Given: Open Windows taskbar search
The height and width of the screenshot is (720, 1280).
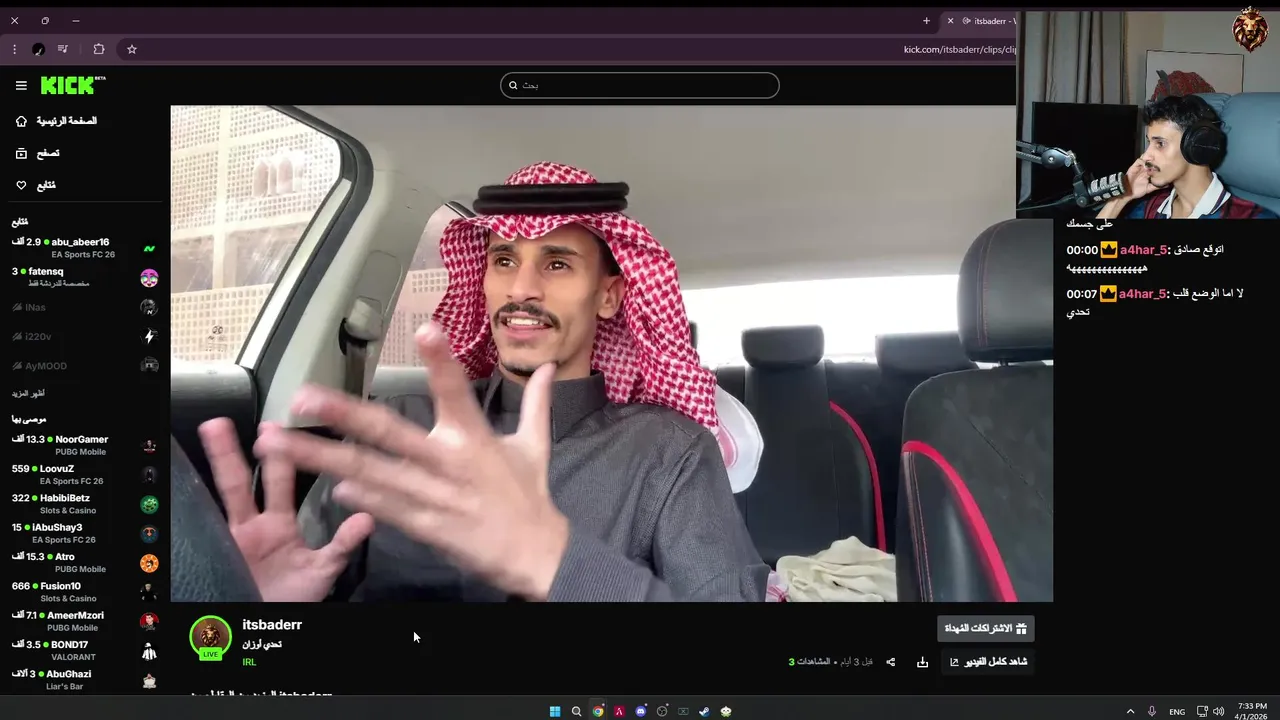Looking at the screenshot, I should pyautogui.click(x=576, y=711).
